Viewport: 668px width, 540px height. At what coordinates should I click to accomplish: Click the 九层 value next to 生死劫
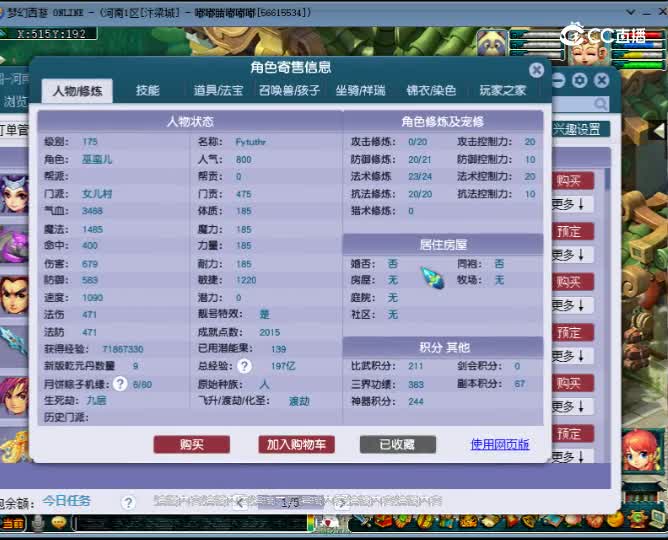(96, 400)
